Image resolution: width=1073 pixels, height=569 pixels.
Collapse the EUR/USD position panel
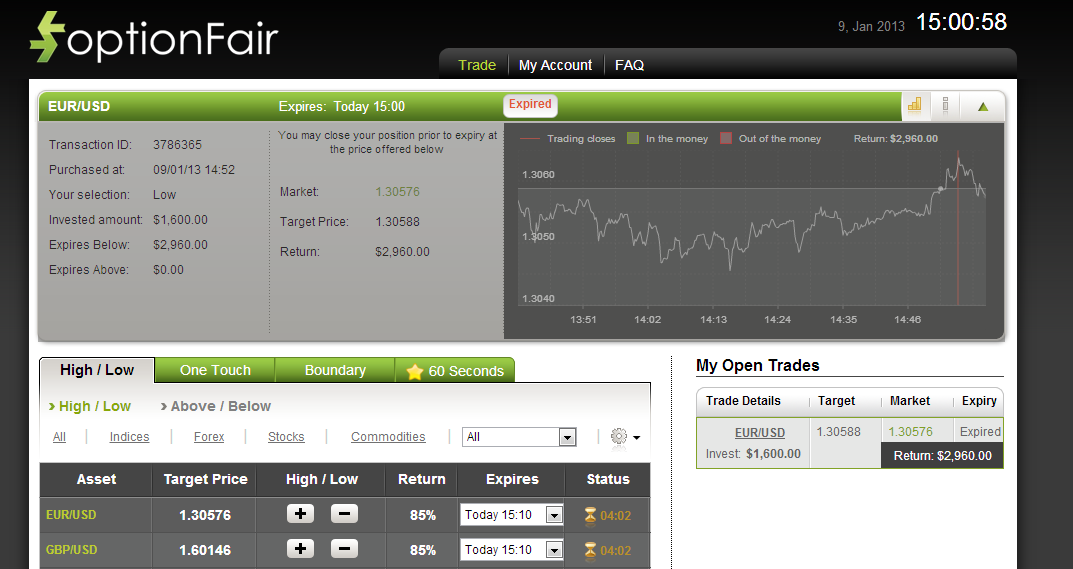pyautogui.click(x=983, y=106)
